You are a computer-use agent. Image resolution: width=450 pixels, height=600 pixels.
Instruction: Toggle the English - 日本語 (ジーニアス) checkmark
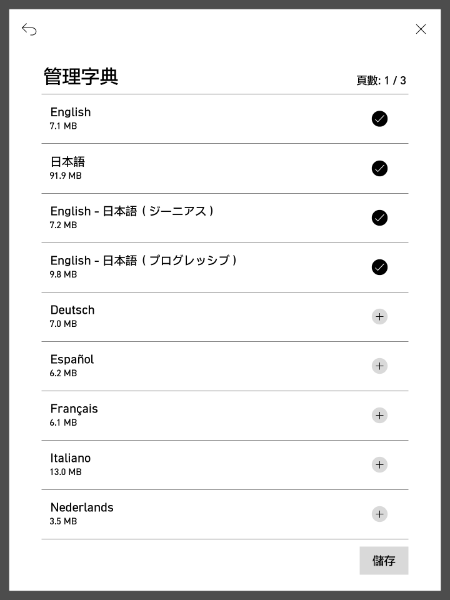tap(379, 218)
